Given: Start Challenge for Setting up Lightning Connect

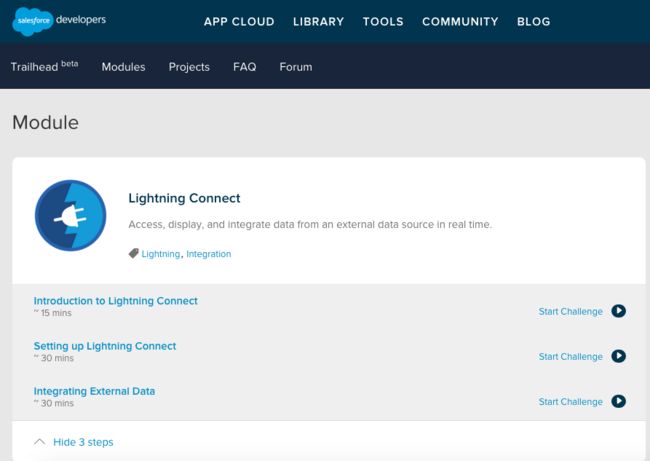Looking at the screenshot, I should [x=570, y=357].
